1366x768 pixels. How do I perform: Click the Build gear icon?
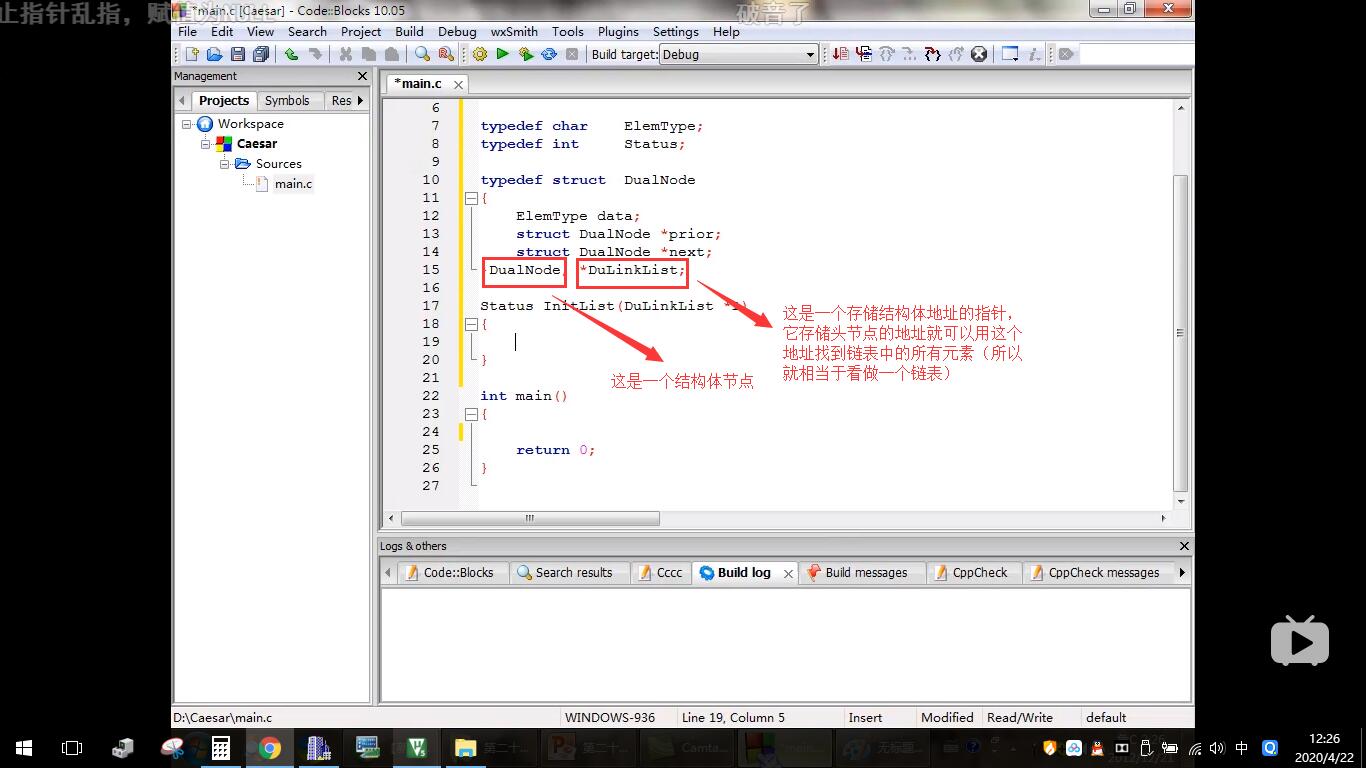point(480,54)
